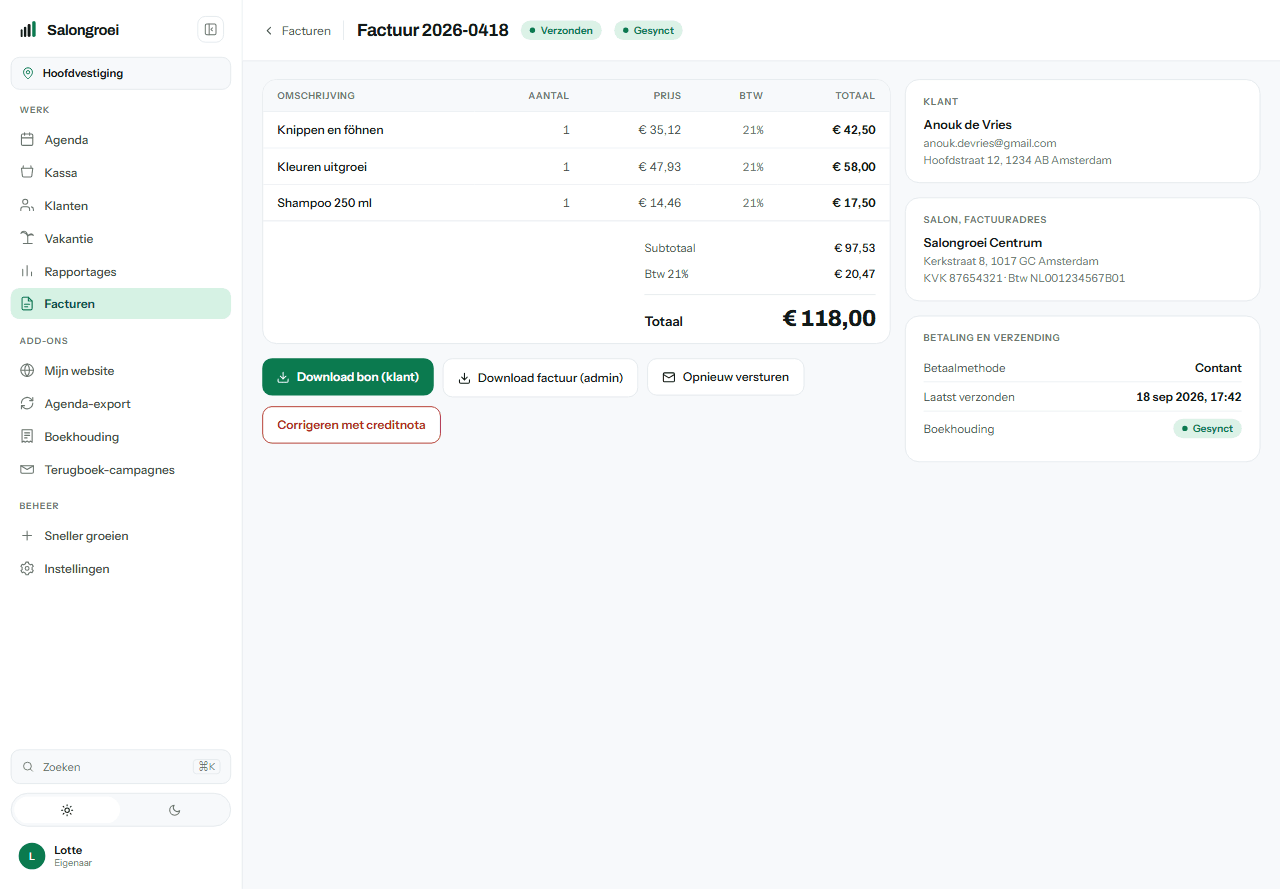The height and width of the screenshot is (889, 1280).
Task: Focus the Zoeken search field
Action: [121, 767]
